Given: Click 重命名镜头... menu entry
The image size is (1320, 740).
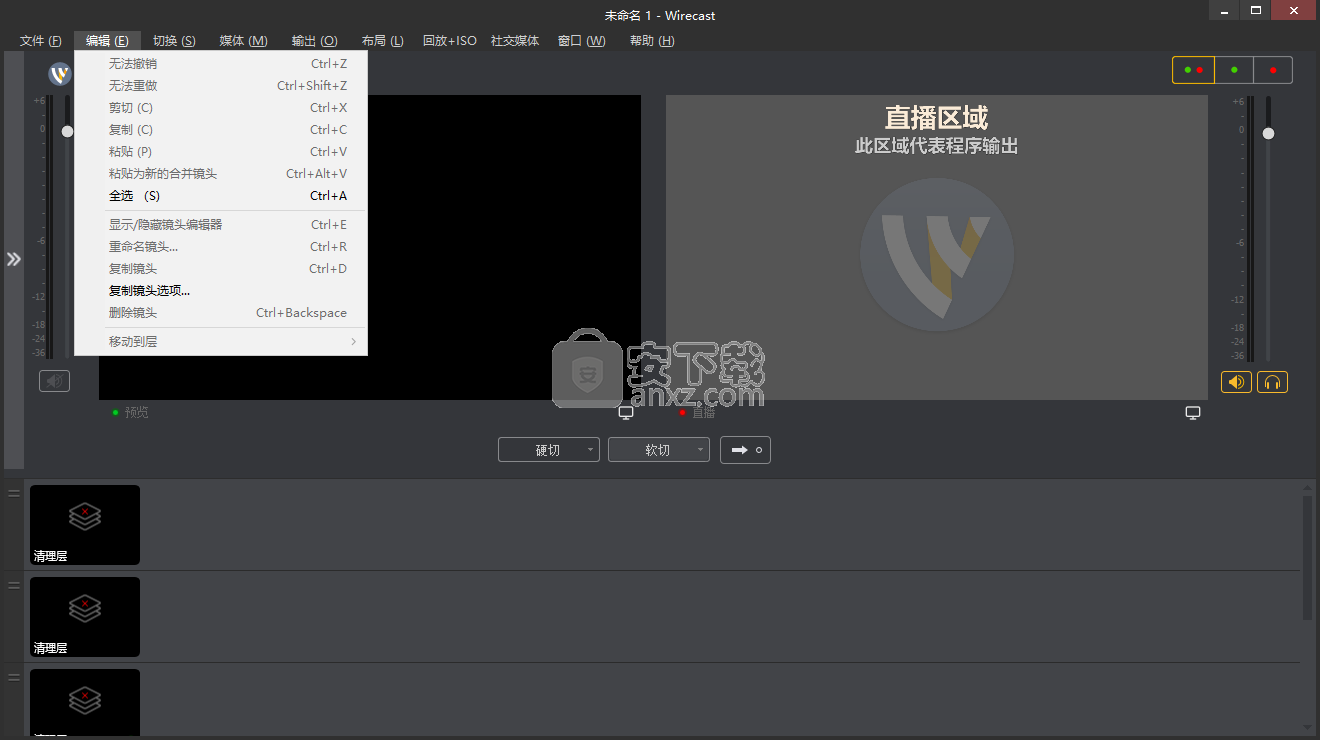Looking at the screenshot, I should [x=221, y=247].
